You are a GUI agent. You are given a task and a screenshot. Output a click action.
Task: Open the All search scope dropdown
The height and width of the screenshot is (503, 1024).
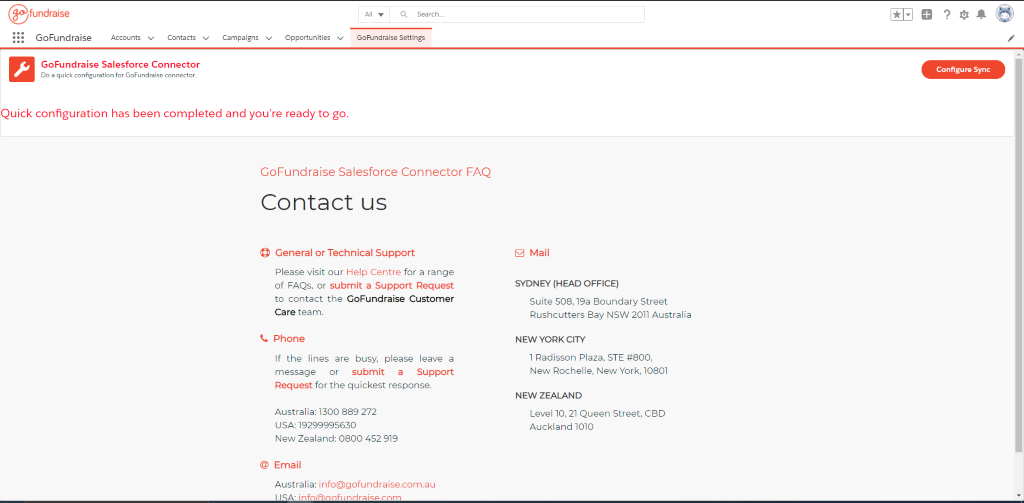point(374,14)
